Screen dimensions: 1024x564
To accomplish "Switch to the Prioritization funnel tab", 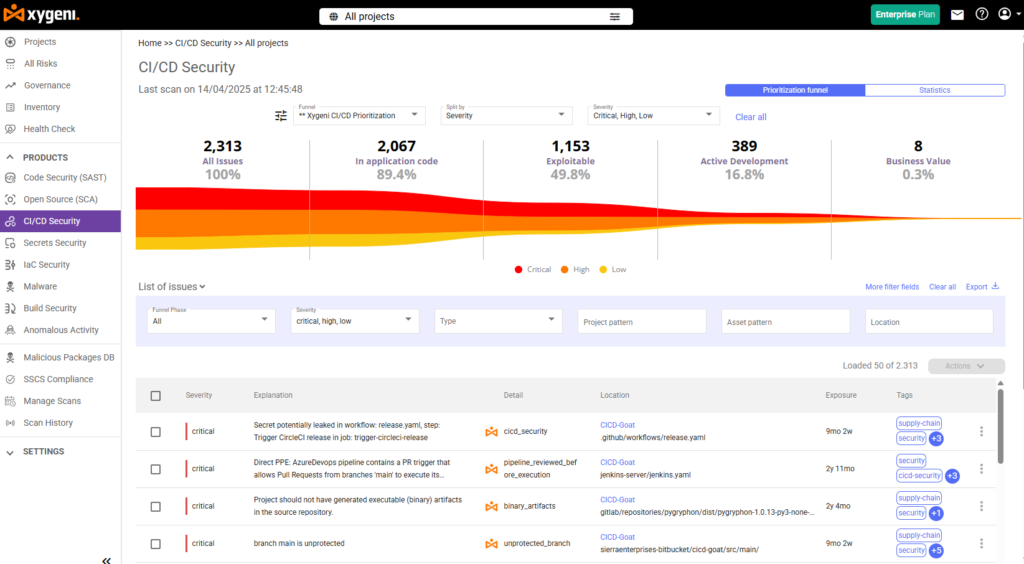I will tap(795, 90).
